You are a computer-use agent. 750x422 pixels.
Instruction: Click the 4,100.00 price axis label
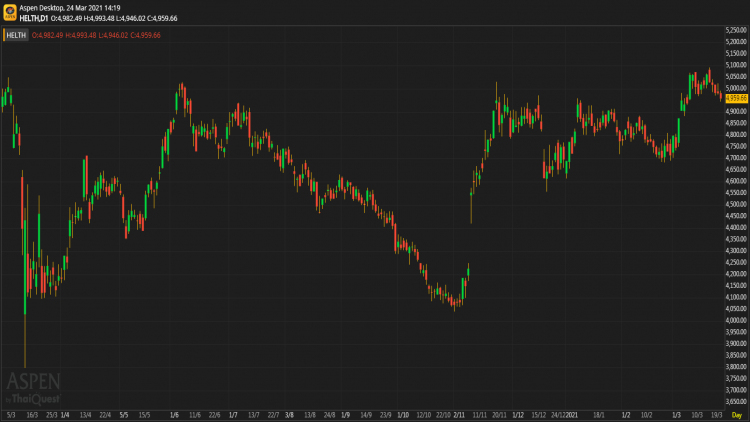736,297
